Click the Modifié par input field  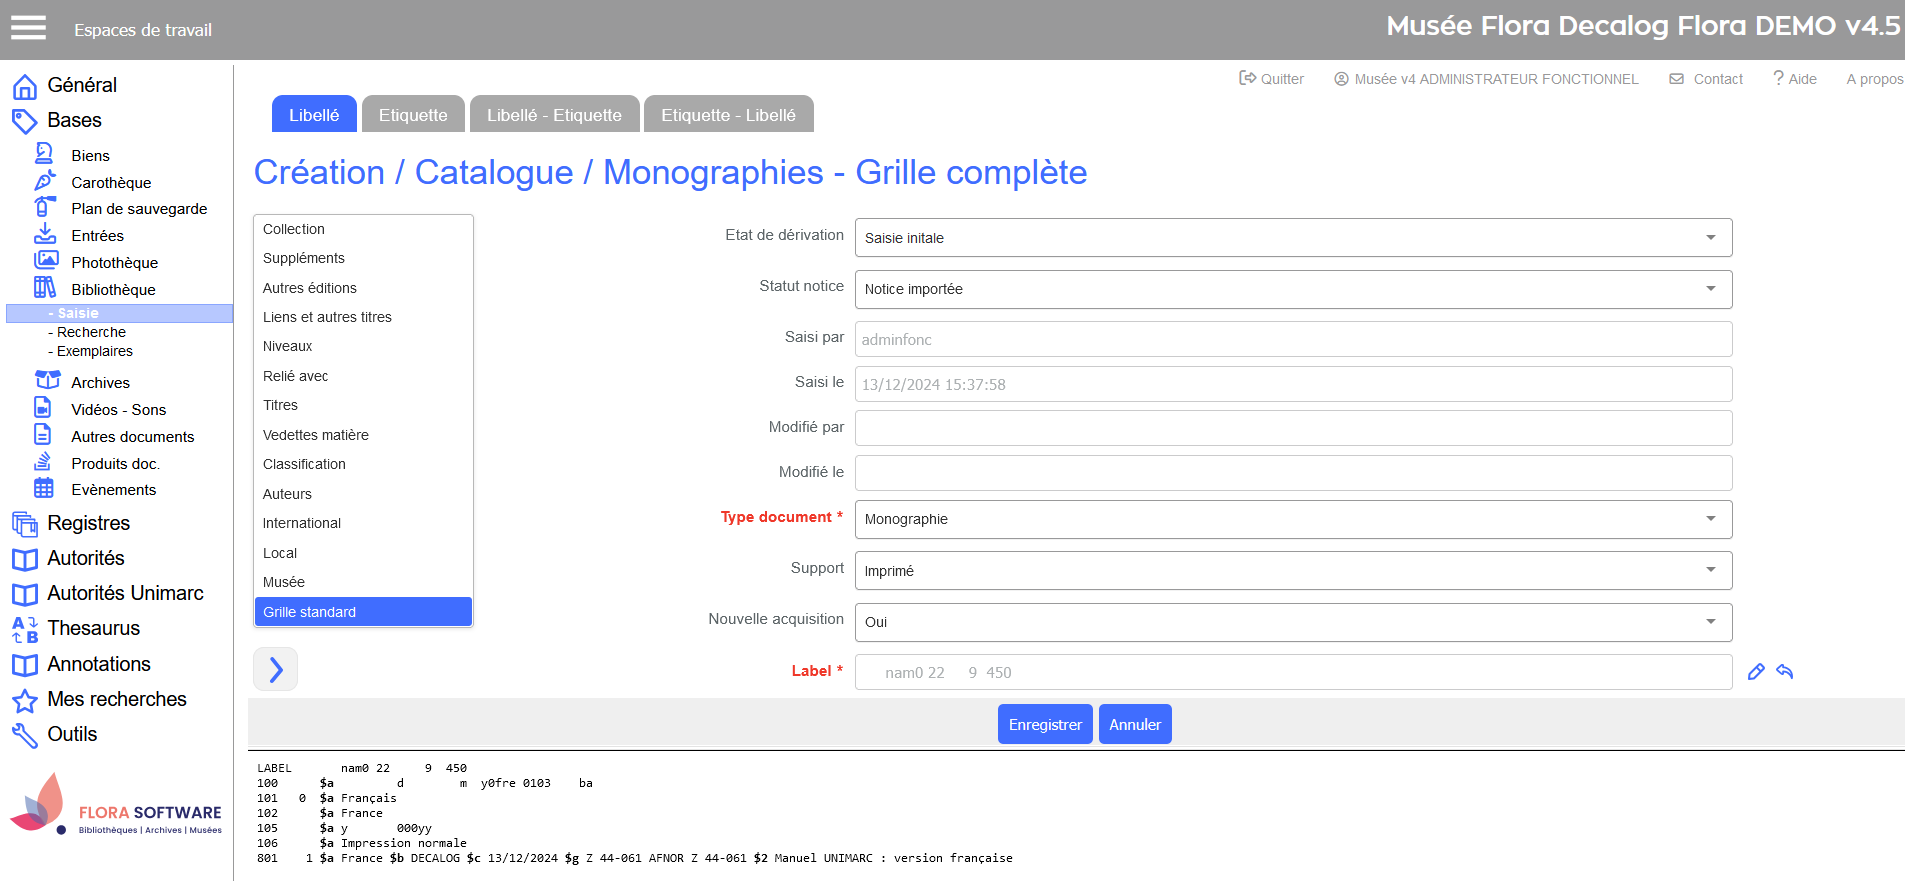[1293, 428]
